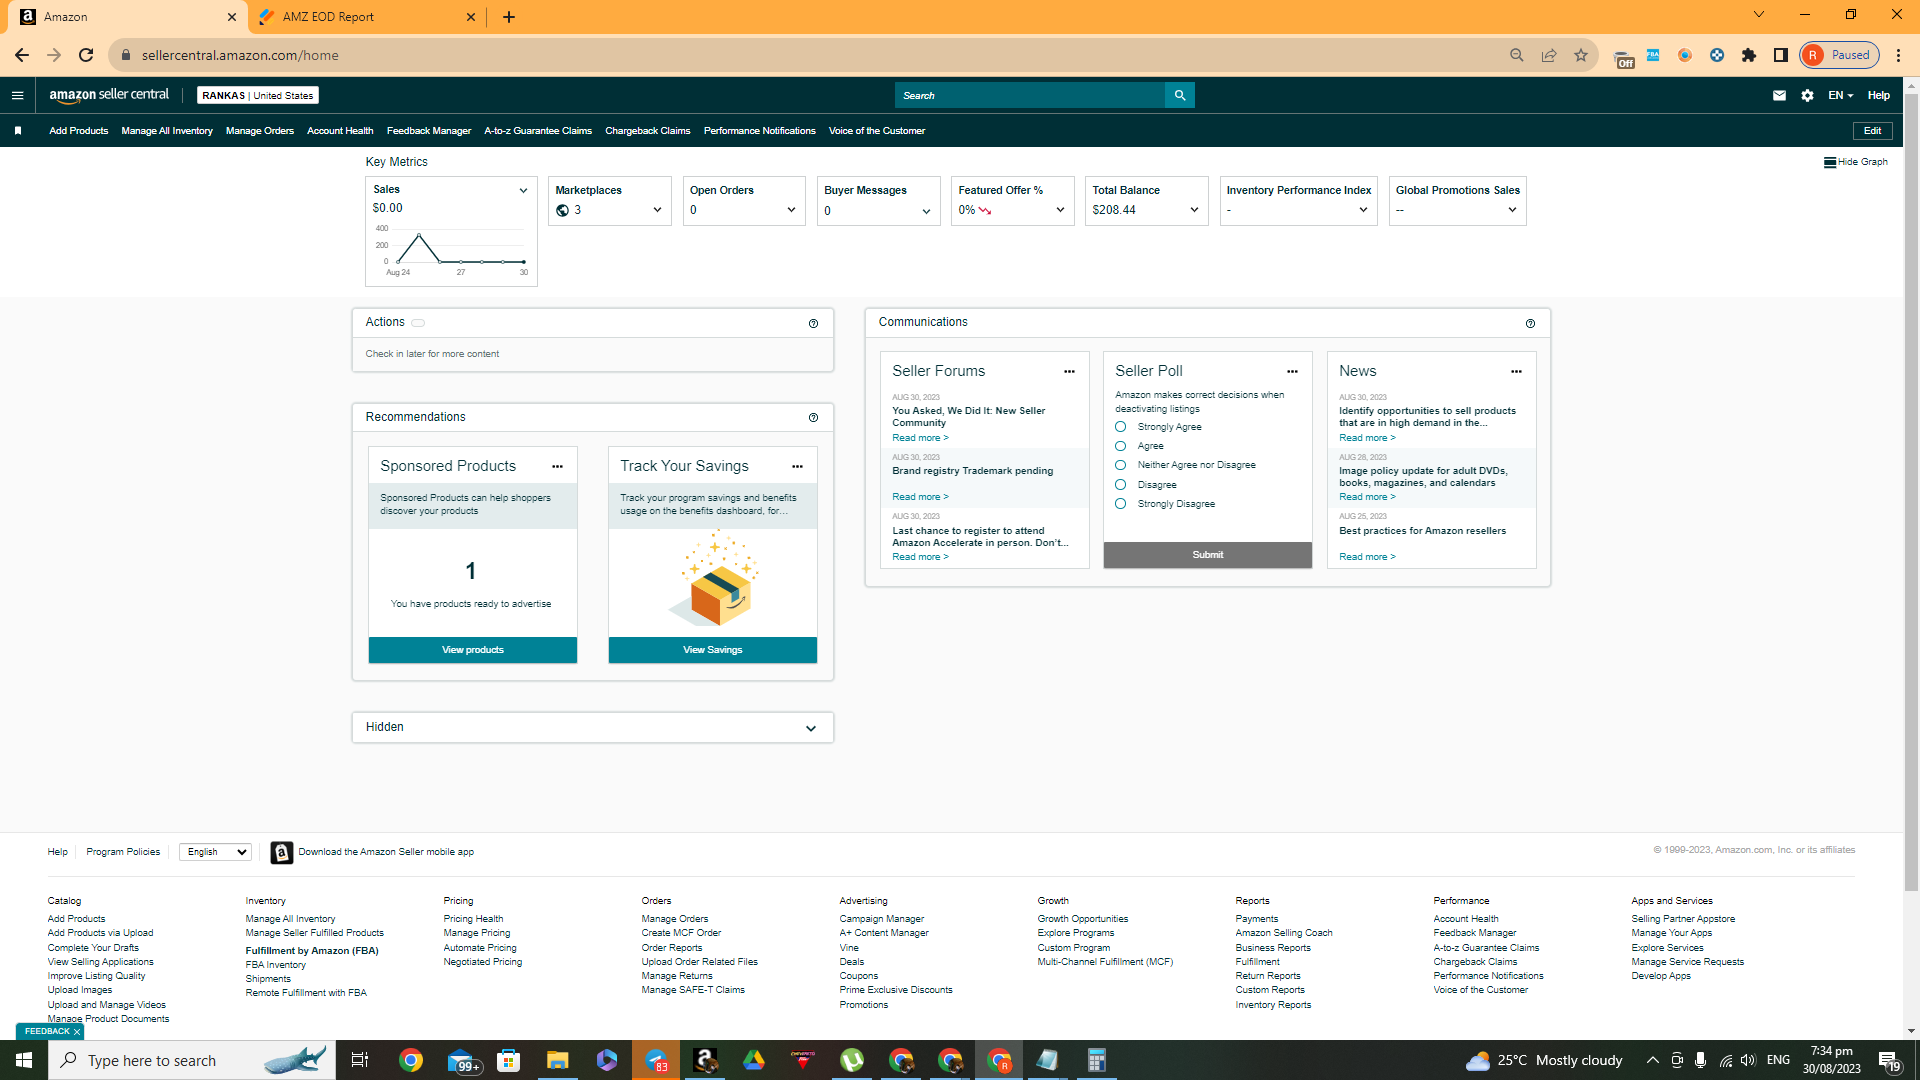Open the EN language menu
The height and width of the screenshot is (1080, 1920).
click(1841, 96)
